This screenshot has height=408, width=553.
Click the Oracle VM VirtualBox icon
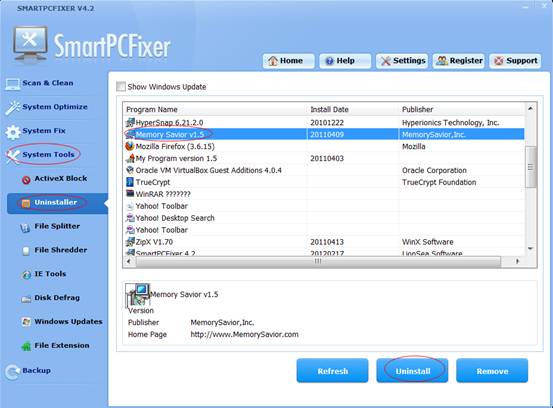(x=130, y=170)
